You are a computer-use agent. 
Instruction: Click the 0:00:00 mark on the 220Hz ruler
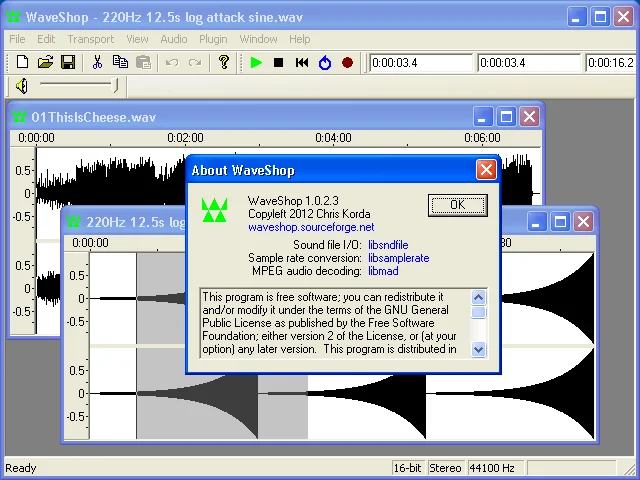[x=90, y=243]
